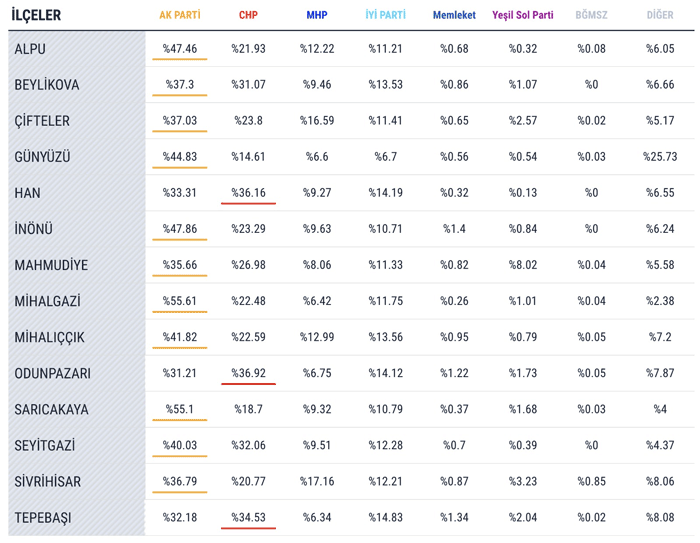This screenshot has height=543, width=700.
Task: Select MAHMUDİYE Yeşil Sol value %8.02
Action: [x=523, y=265]
